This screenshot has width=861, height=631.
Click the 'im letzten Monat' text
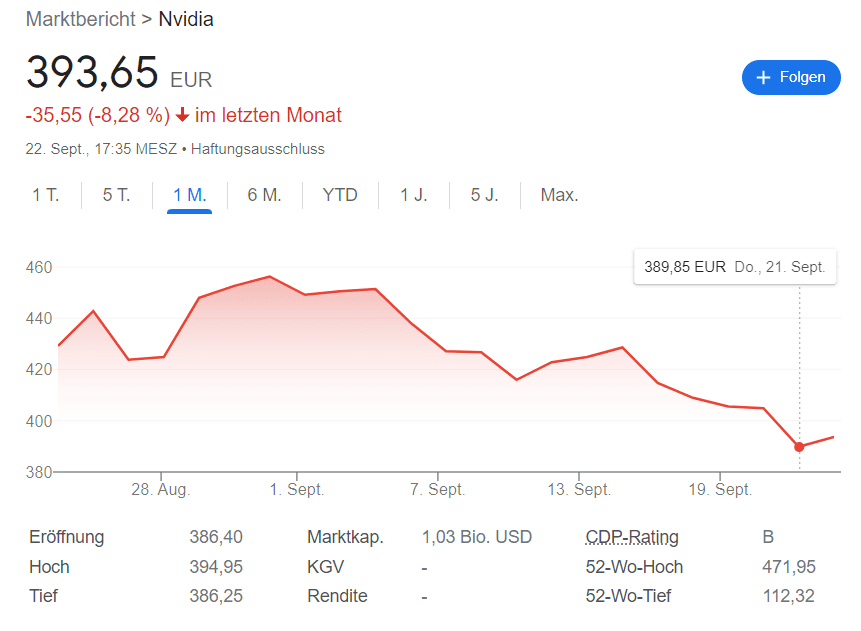click(268, 115)
